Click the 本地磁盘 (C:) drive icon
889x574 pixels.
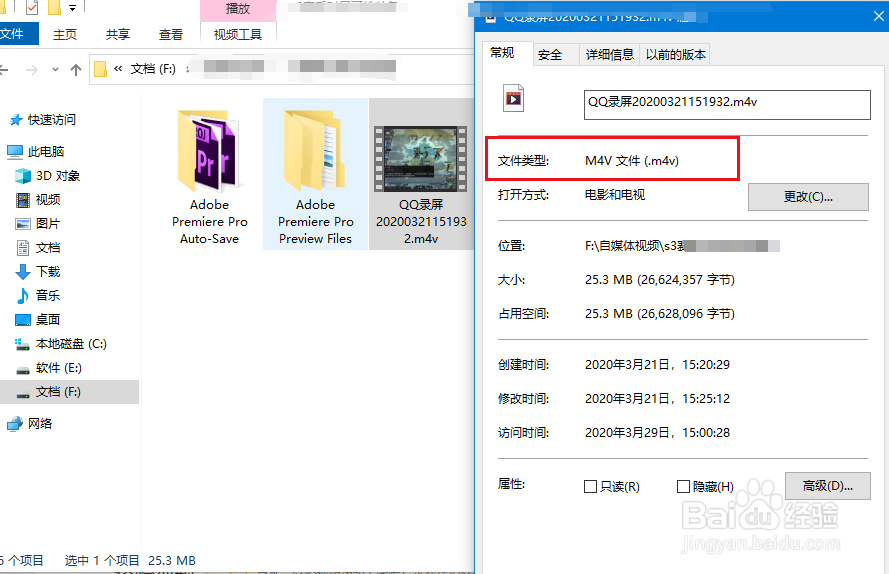click(x=23, y=344)
